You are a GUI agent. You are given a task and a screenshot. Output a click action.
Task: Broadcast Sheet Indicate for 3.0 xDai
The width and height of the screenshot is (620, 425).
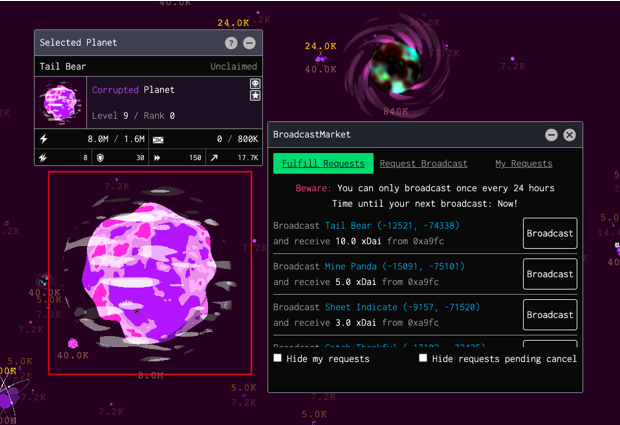tap(550, 315)
